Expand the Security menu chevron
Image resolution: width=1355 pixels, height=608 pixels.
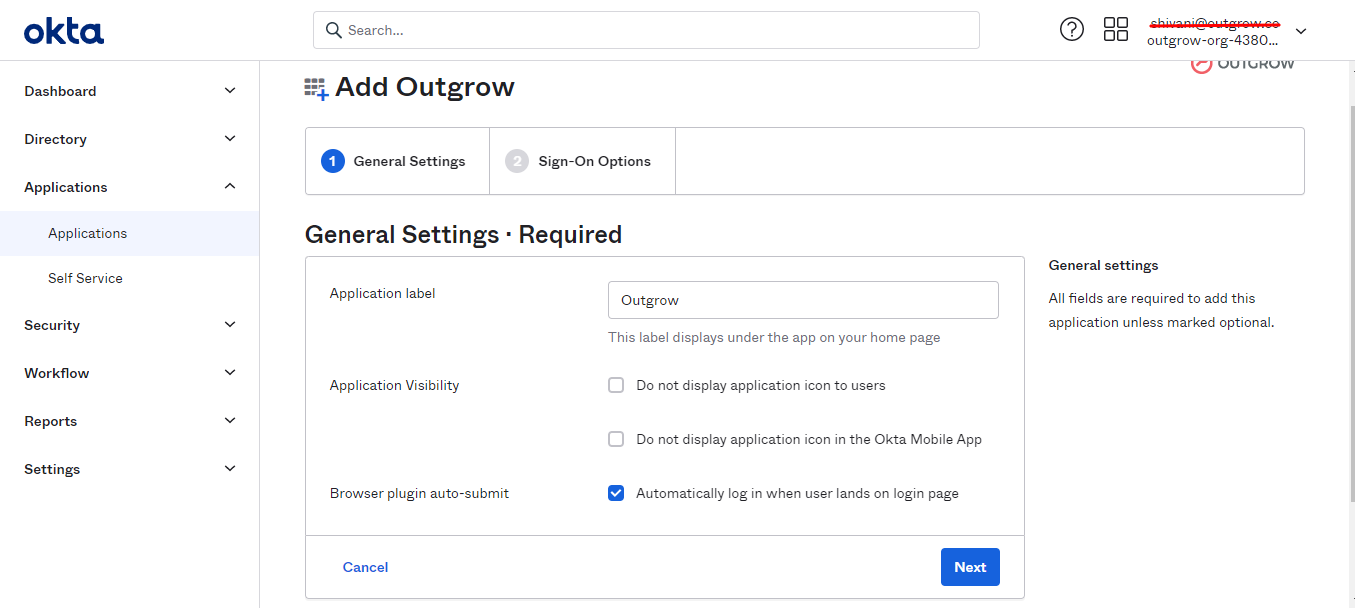pyautogui.click(x=230, y=325)
